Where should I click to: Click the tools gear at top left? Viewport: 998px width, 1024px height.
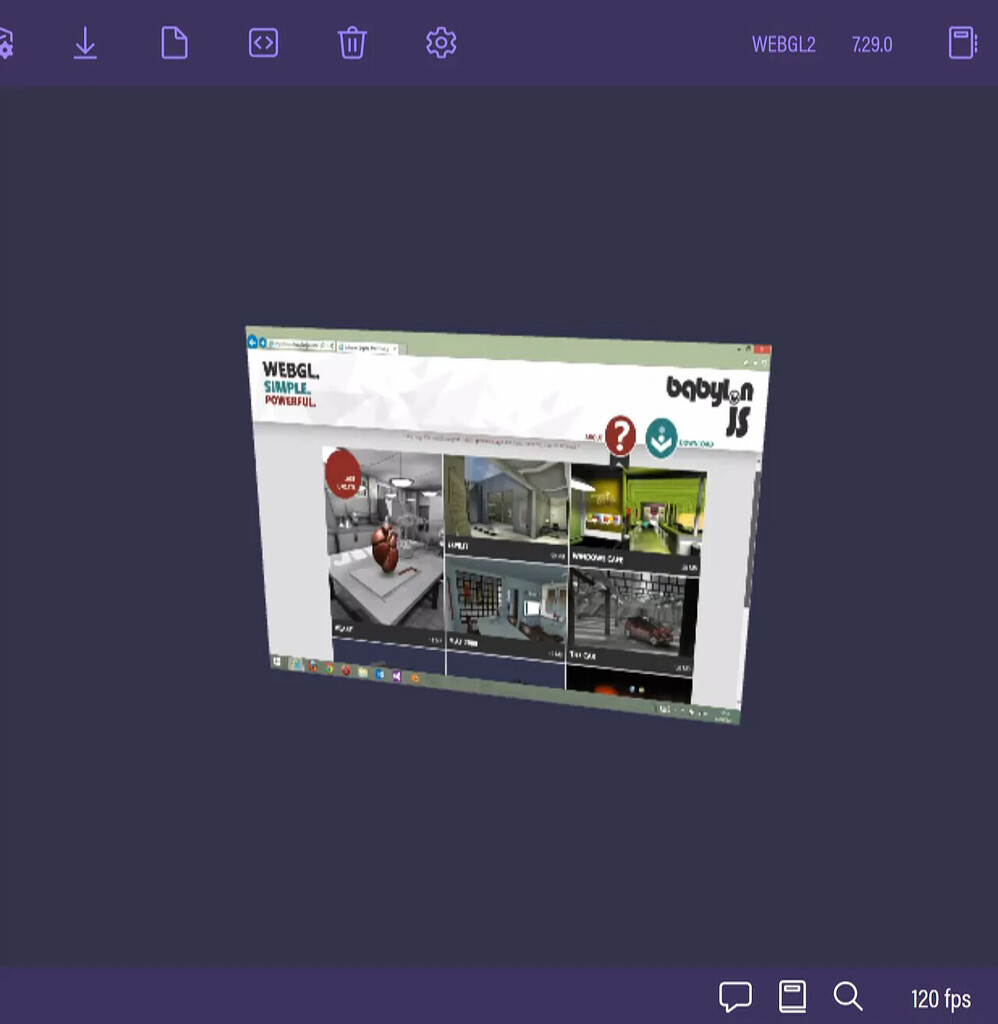[8, 42]
